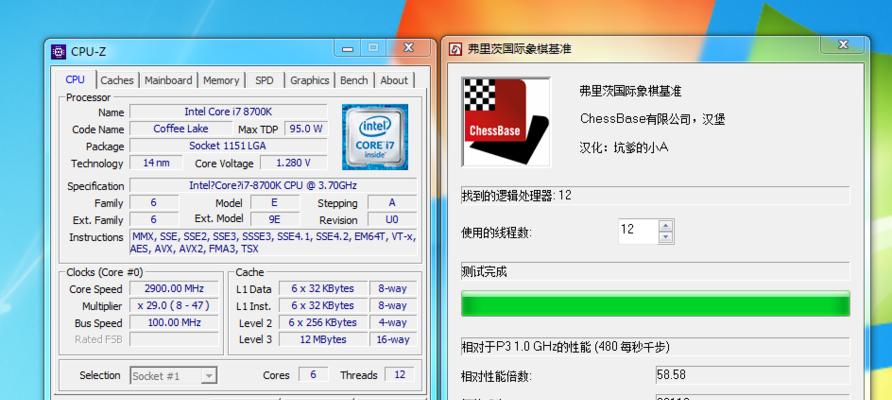Click the thread count field showing 12
The height and width of the screenshot is (400, 892).
click(x=638, y=231)
